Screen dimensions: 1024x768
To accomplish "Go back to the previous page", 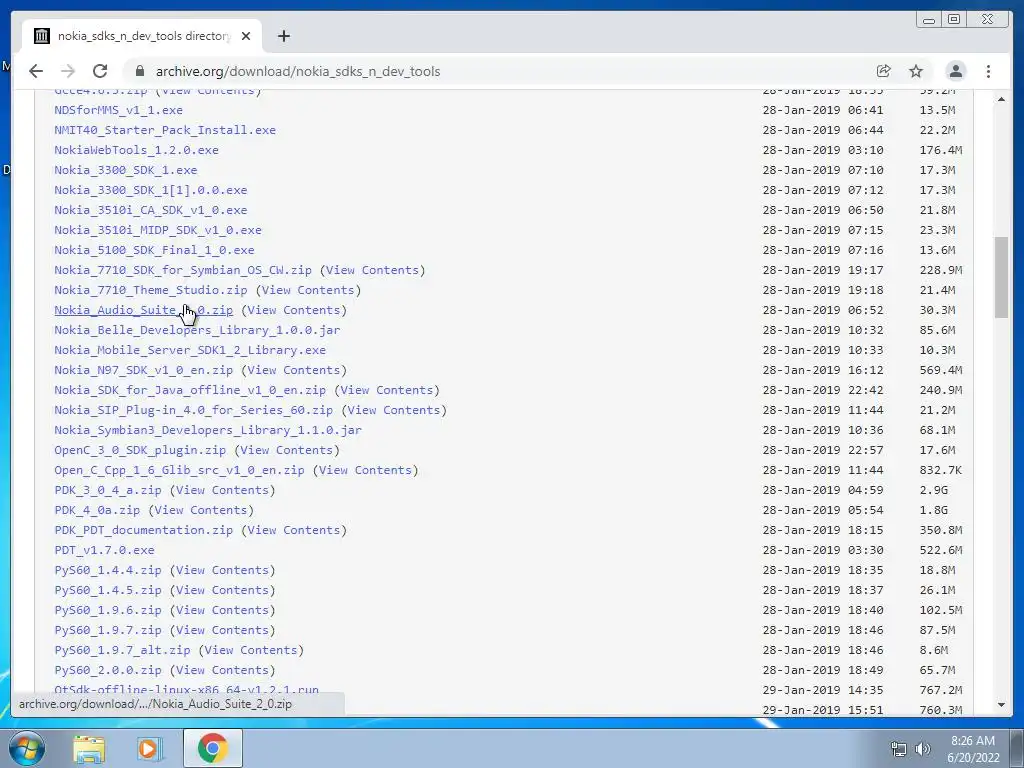I will coord(36,71).
